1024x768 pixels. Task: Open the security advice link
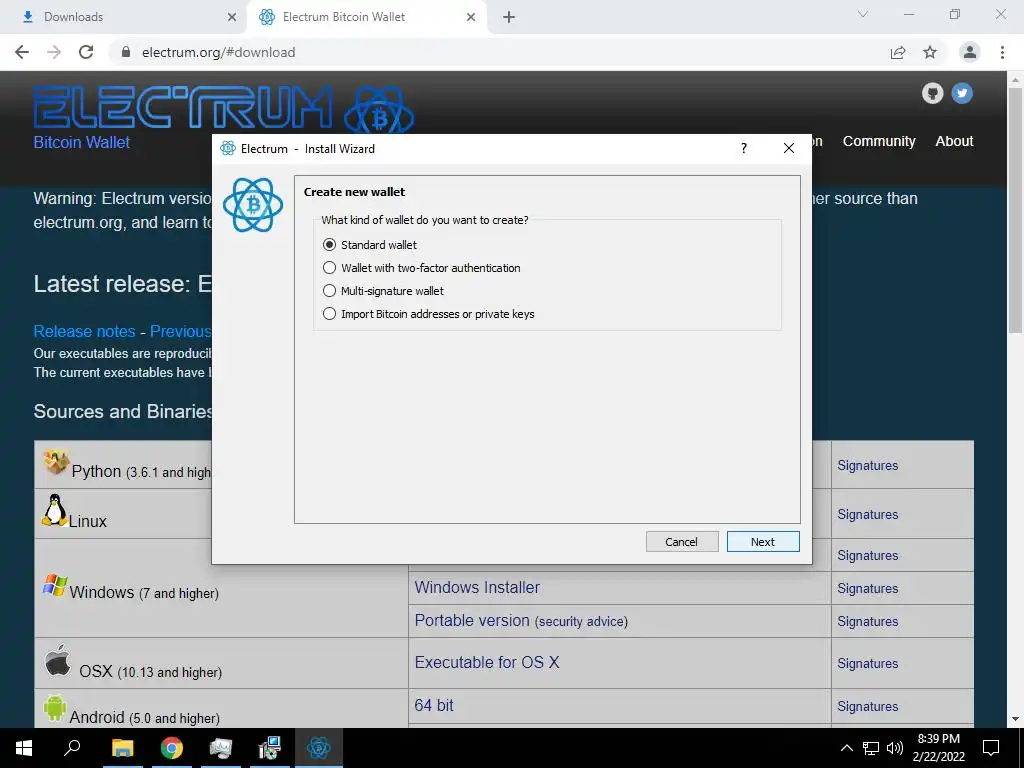coord(581,622)
